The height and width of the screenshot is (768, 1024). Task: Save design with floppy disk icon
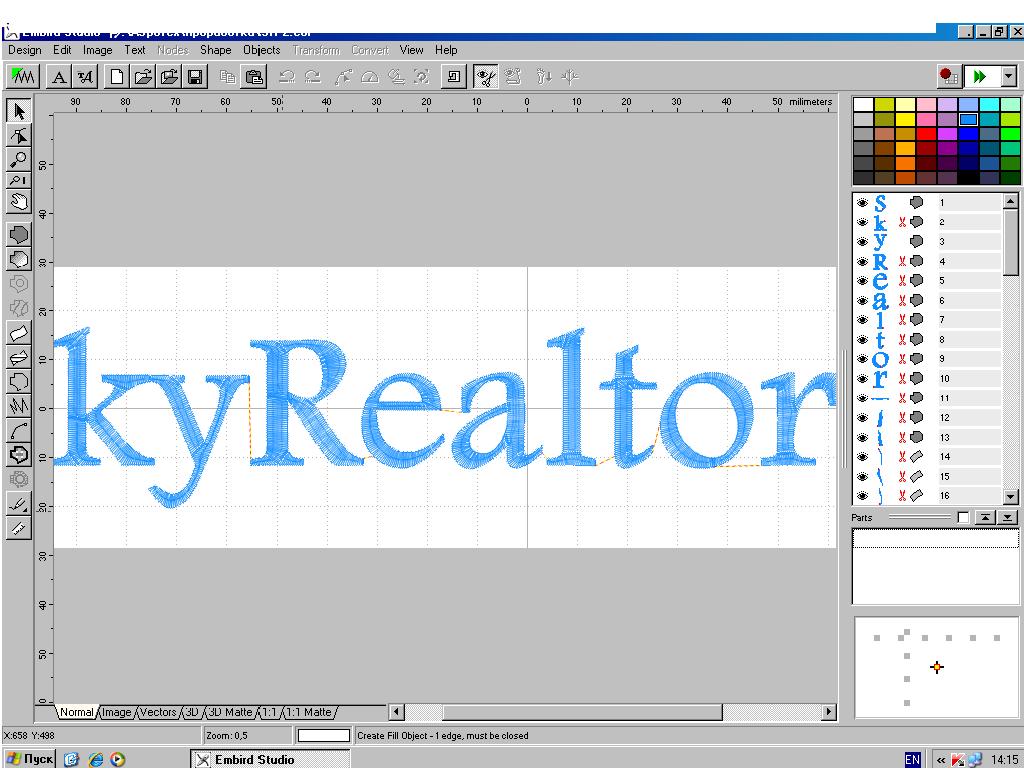(195, 77)
